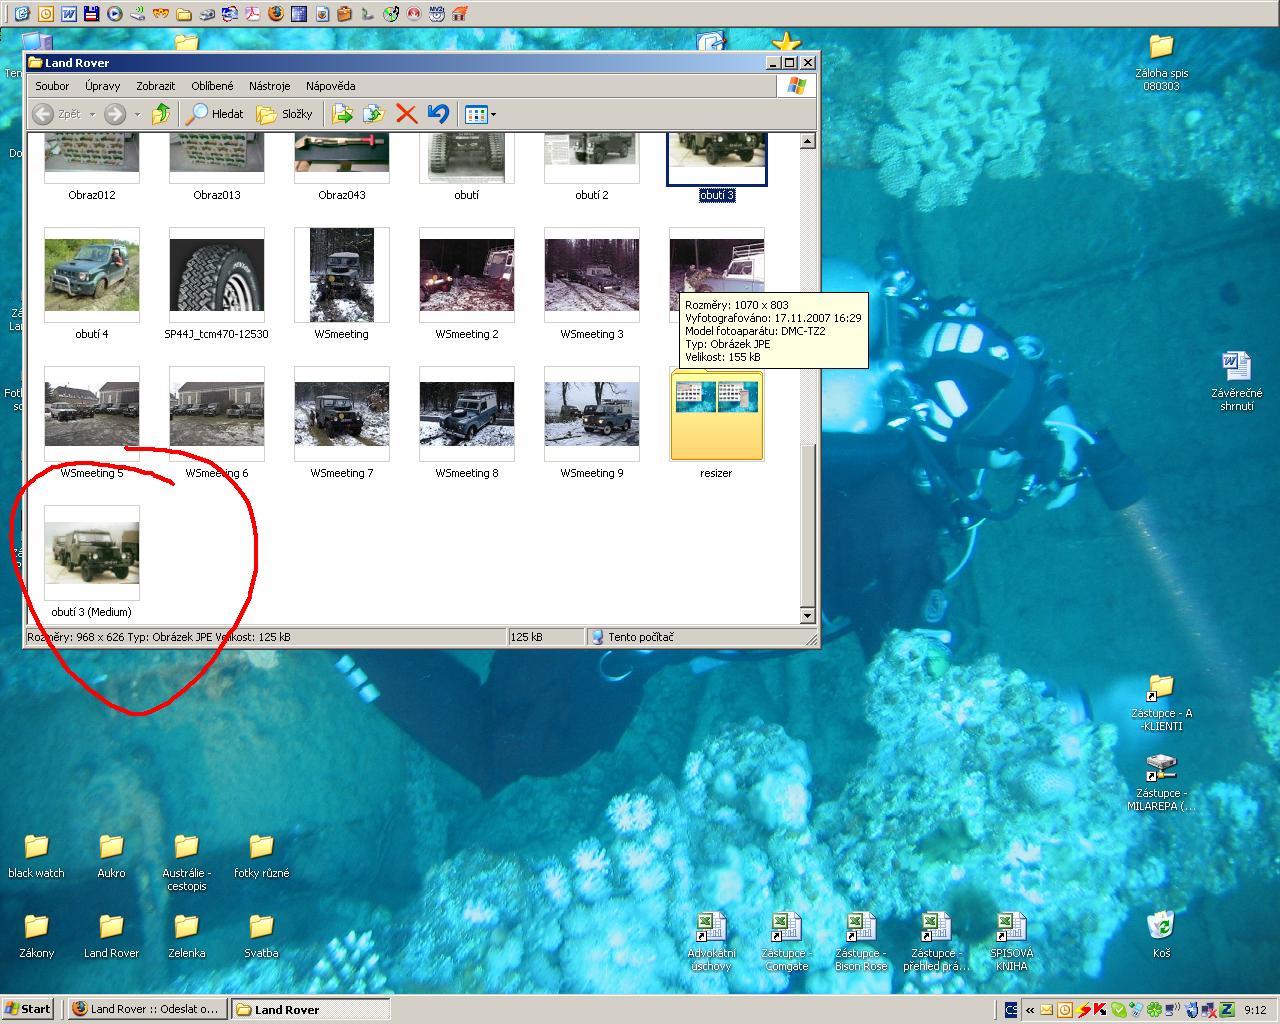The height and width of the screenshot is (1024, 1280).
Task: Click the blue Undo arrow icon
Action: [438, 114]
